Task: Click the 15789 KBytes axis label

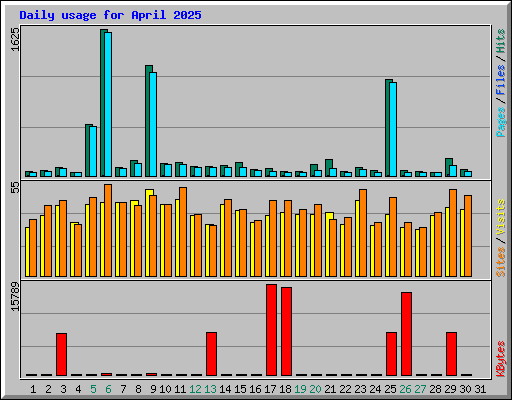Action: [x=15, y=297]
